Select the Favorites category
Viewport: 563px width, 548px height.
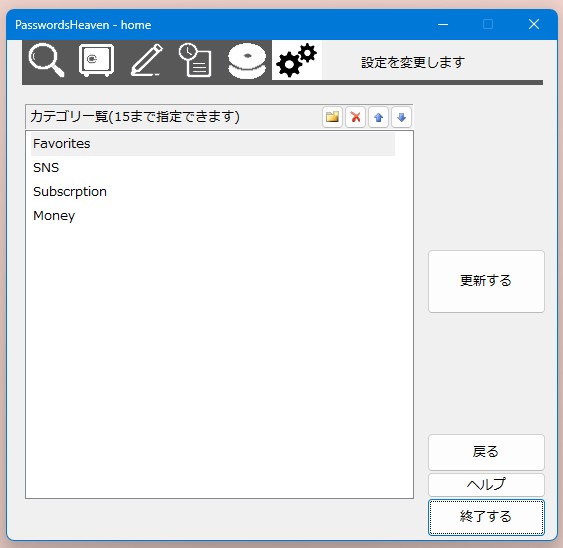213,144
